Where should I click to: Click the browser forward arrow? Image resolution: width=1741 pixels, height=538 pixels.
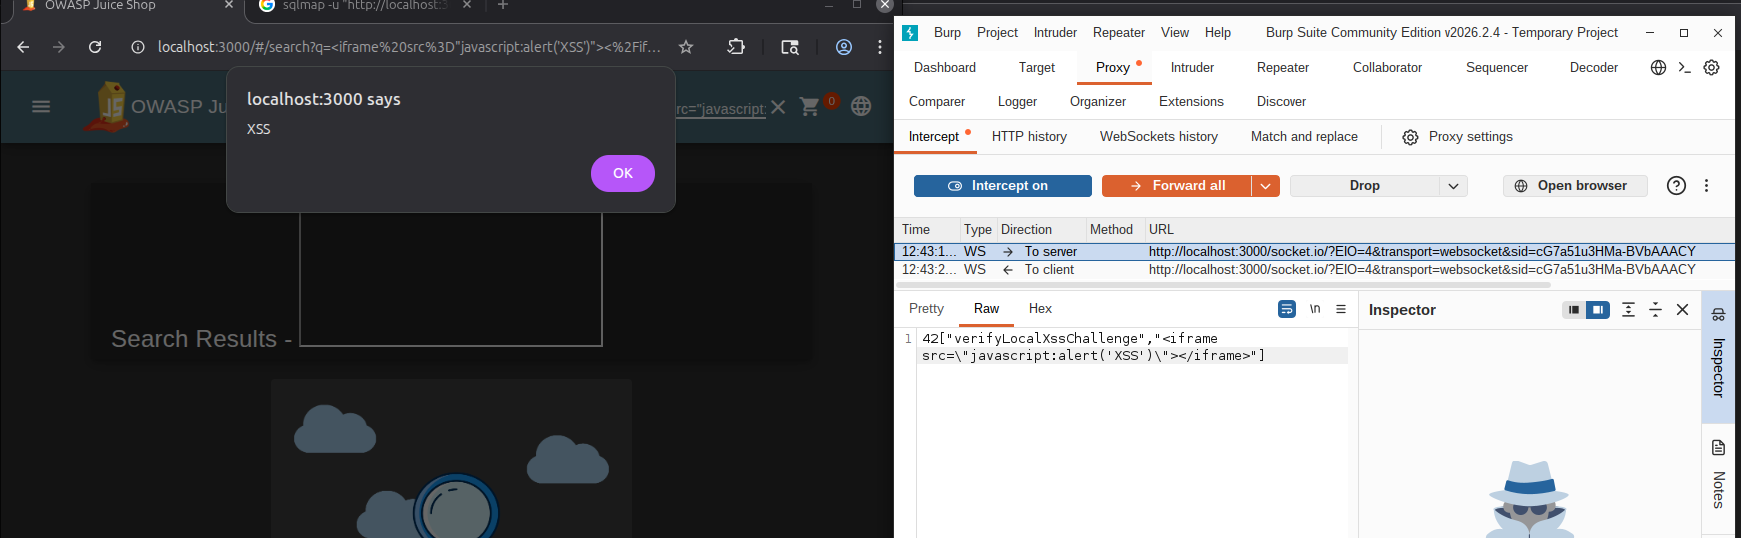59,47
